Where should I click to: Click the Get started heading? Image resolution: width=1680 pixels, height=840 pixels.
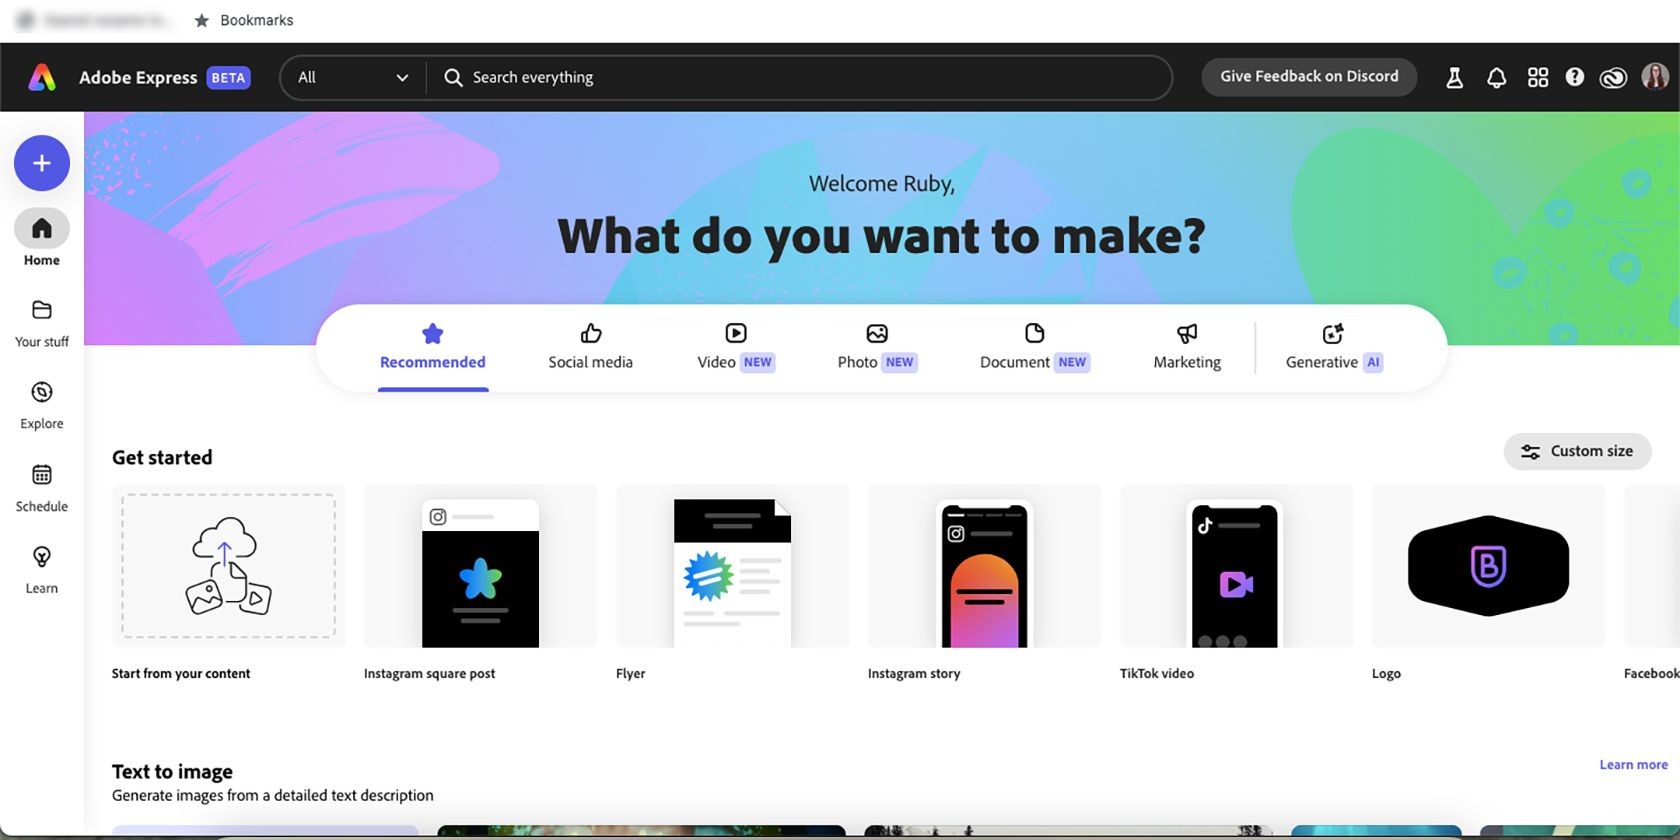click(162, 458)
